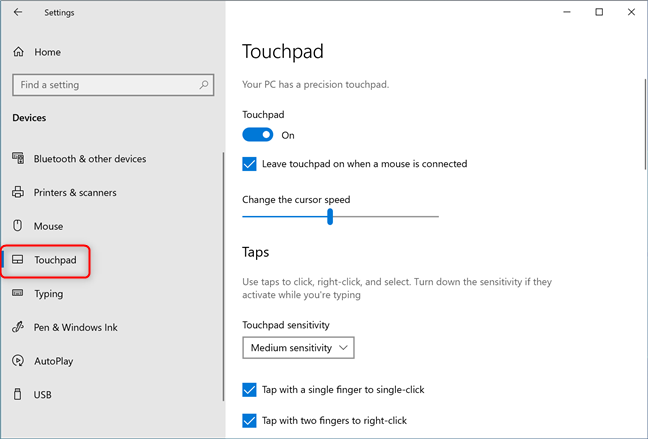Click the search magnifier icon
This screenshot has height=439, width=648.
coord(204,85)
